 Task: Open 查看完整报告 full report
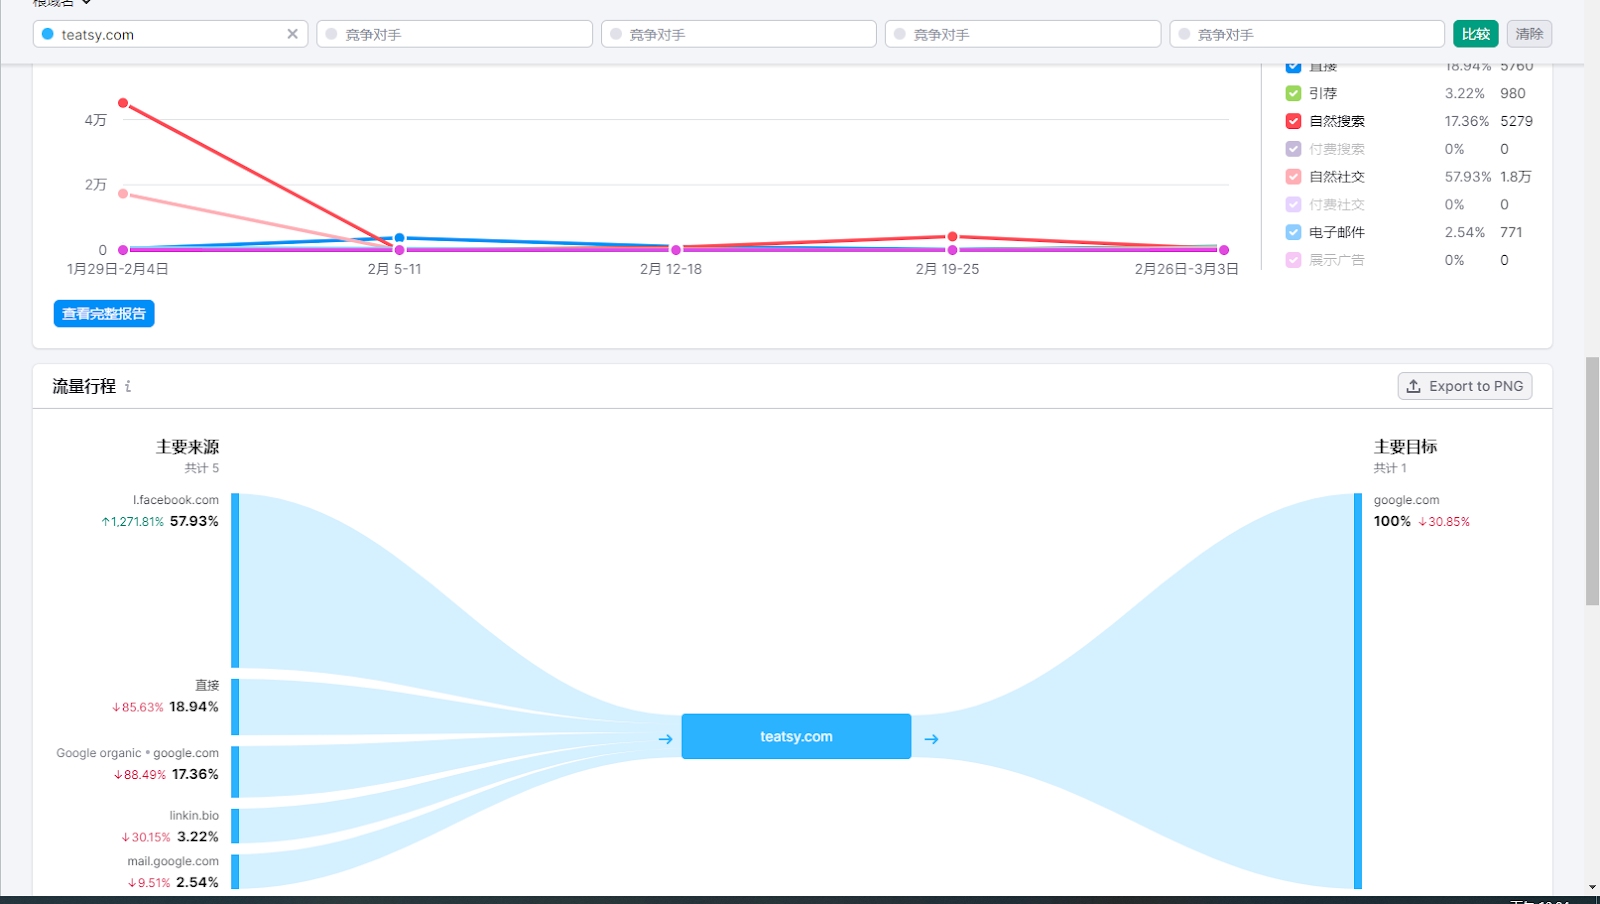[x=104, y=314]
